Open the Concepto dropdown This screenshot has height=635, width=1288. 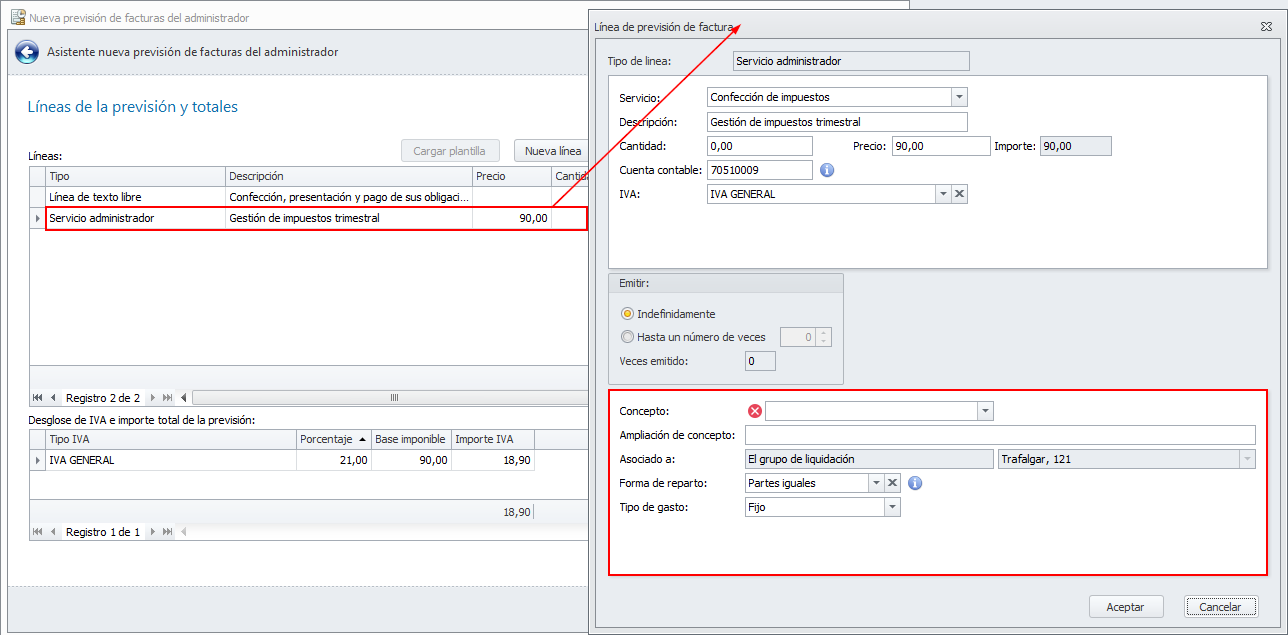986,411
